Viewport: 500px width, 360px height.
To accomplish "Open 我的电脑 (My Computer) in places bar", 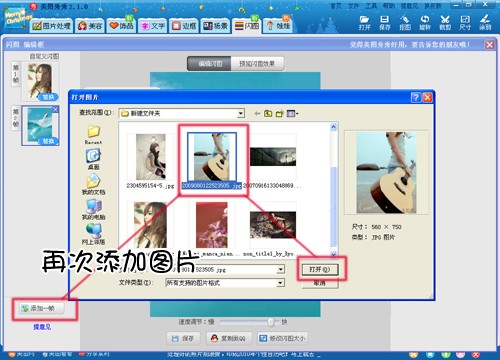I will [x=93, y=209].
